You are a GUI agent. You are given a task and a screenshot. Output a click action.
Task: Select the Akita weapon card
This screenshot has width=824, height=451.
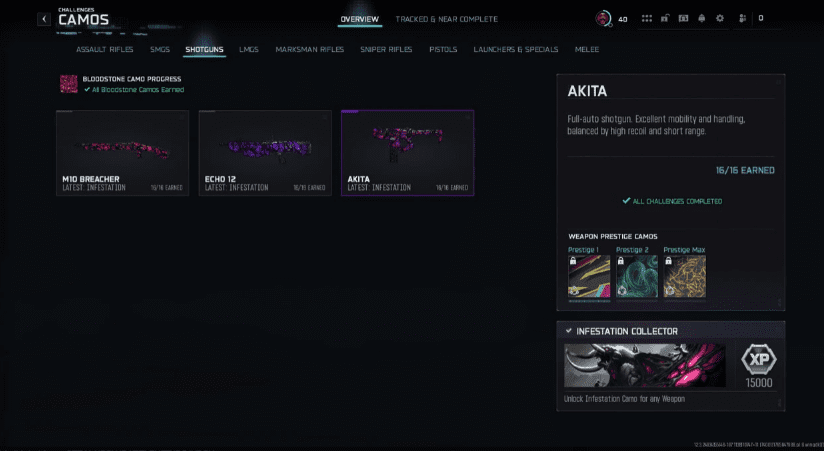pyautogui.click(x=407, y=152)
